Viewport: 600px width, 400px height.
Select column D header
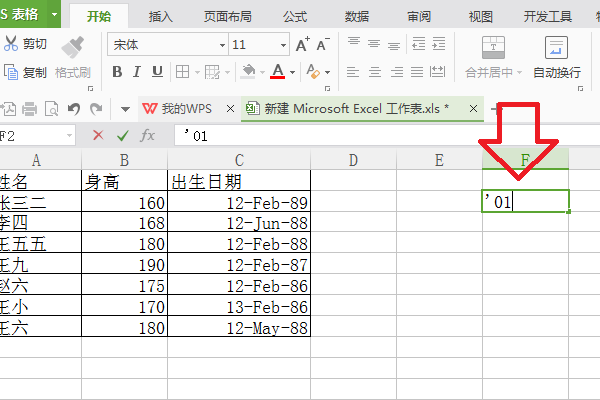pos(354,160)
